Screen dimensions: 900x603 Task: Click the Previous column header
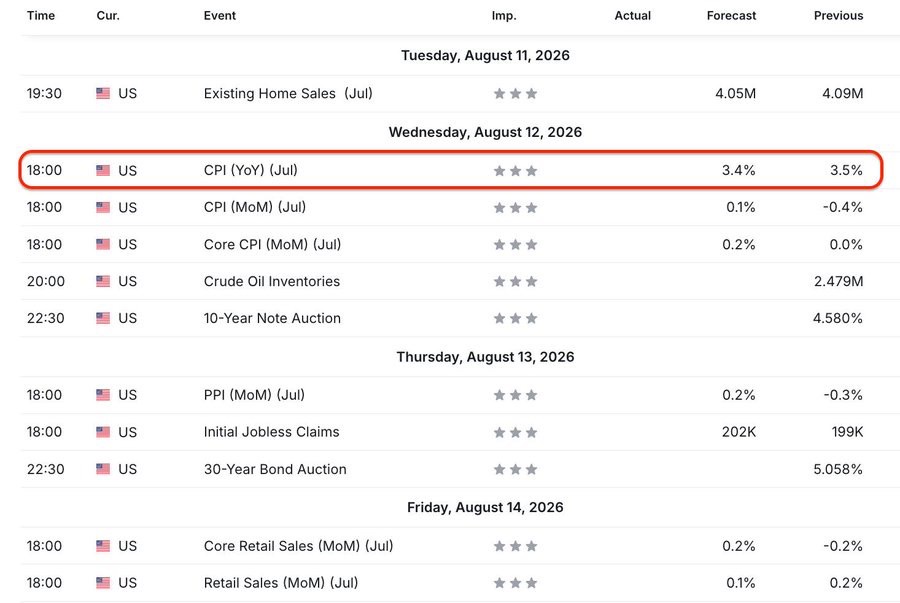[839, 15]
